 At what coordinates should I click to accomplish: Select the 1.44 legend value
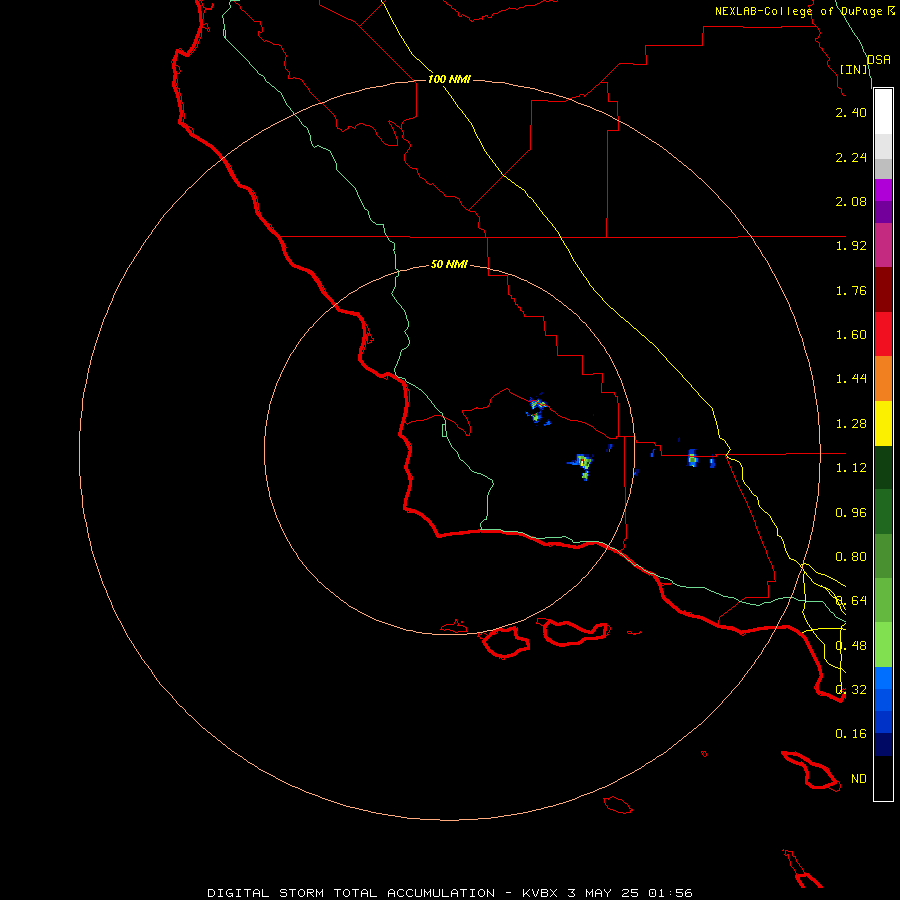tap(851, 379)
